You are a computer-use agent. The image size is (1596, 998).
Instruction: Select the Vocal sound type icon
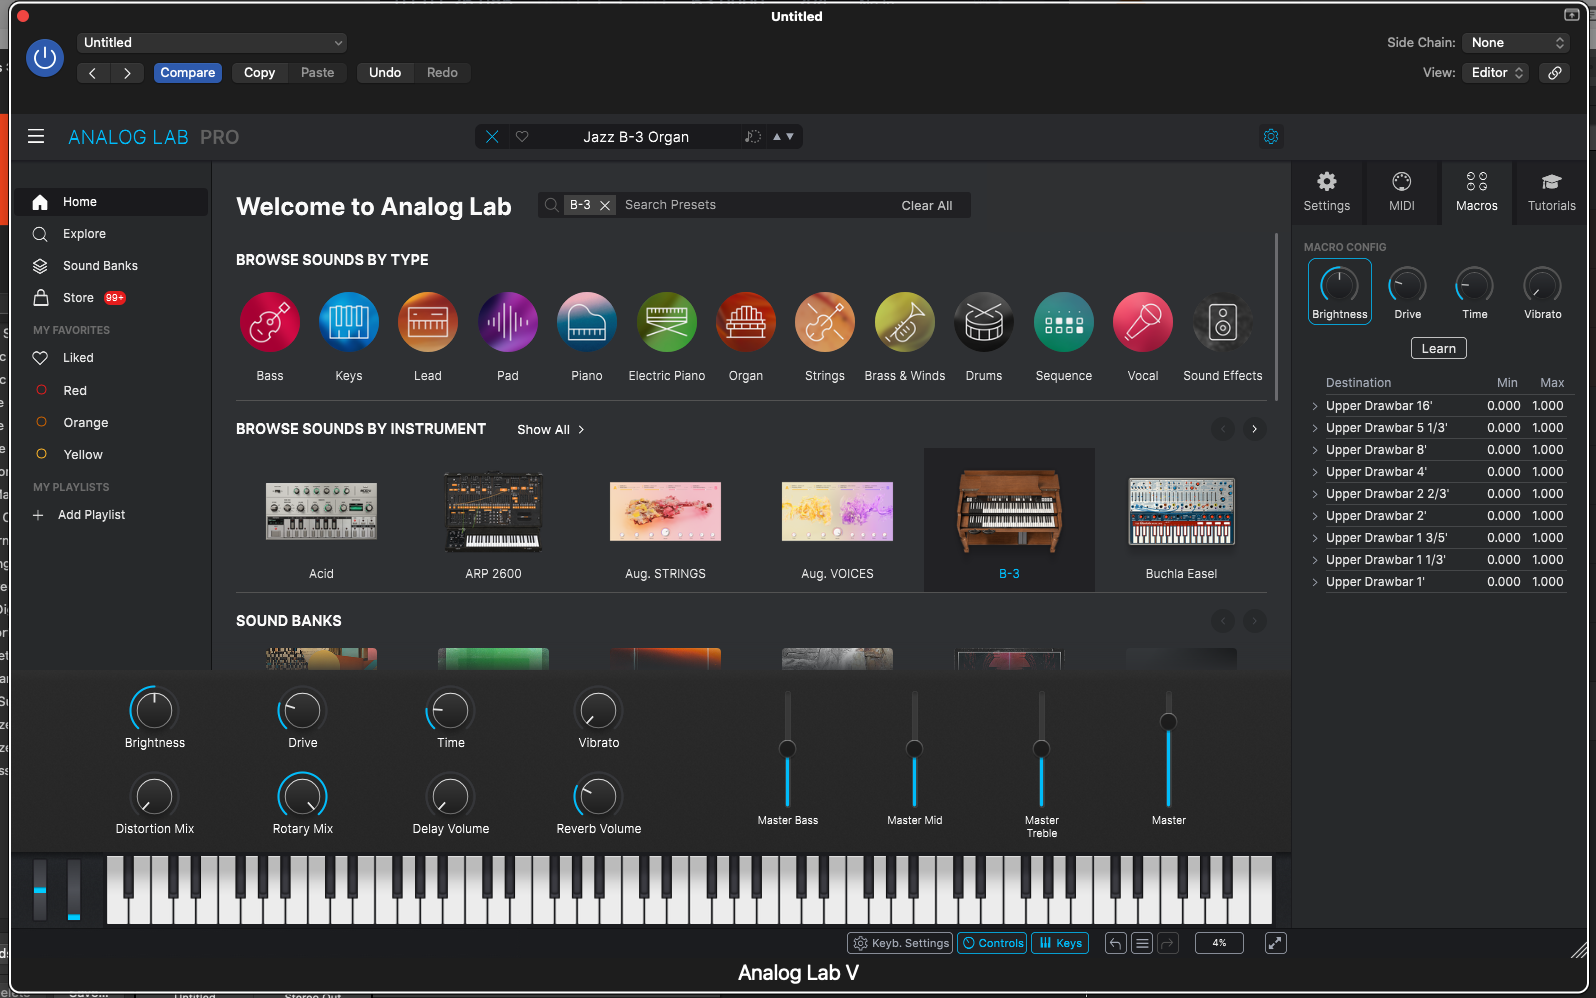pos(1143,322)
